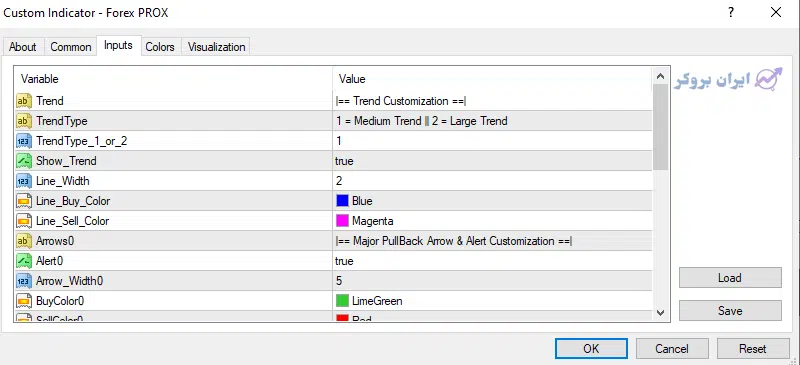Select the Major PullBack Arrow & Alert value
800x365 pixels.
click(x=454, y=241)
